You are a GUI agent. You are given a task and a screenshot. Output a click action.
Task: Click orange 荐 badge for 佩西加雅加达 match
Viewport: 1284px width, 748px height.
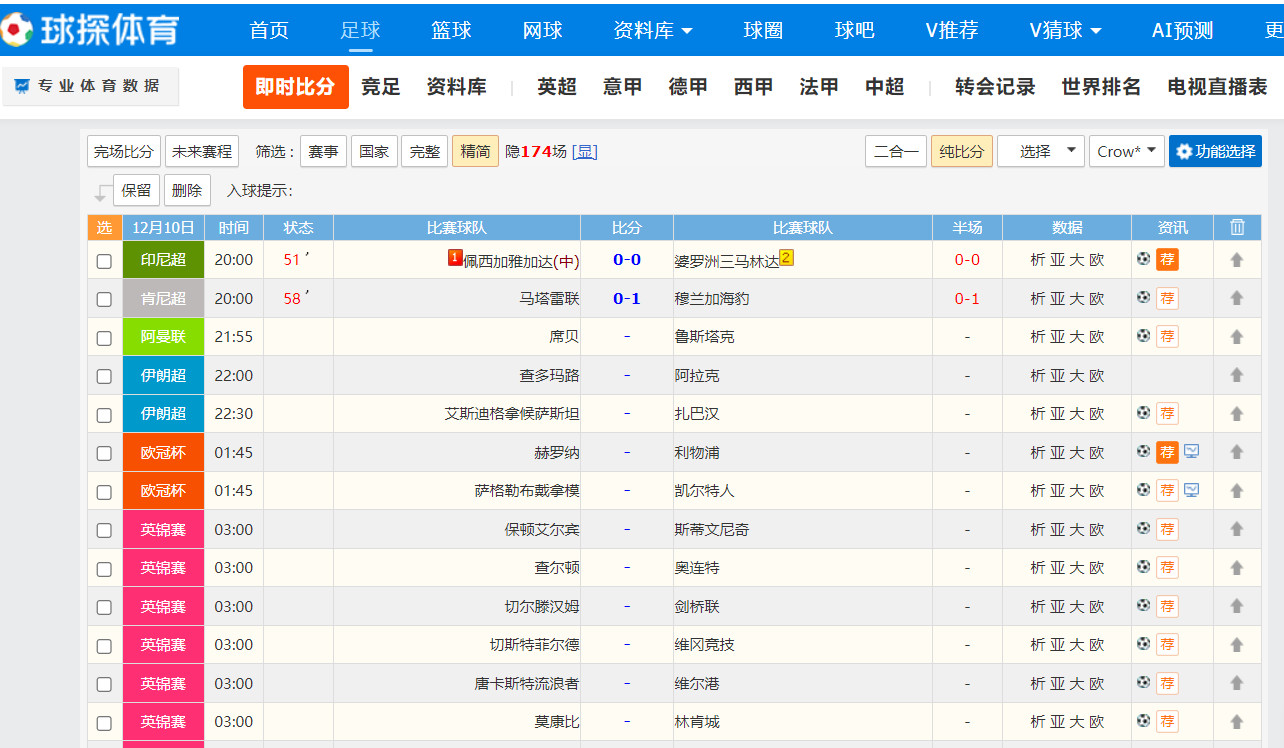(1167, 260)
